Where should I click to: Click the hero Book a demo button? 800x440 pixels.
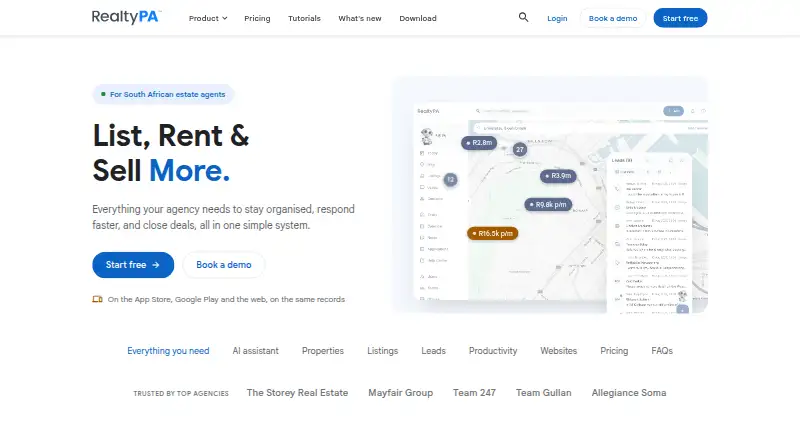tap(223, 265)
